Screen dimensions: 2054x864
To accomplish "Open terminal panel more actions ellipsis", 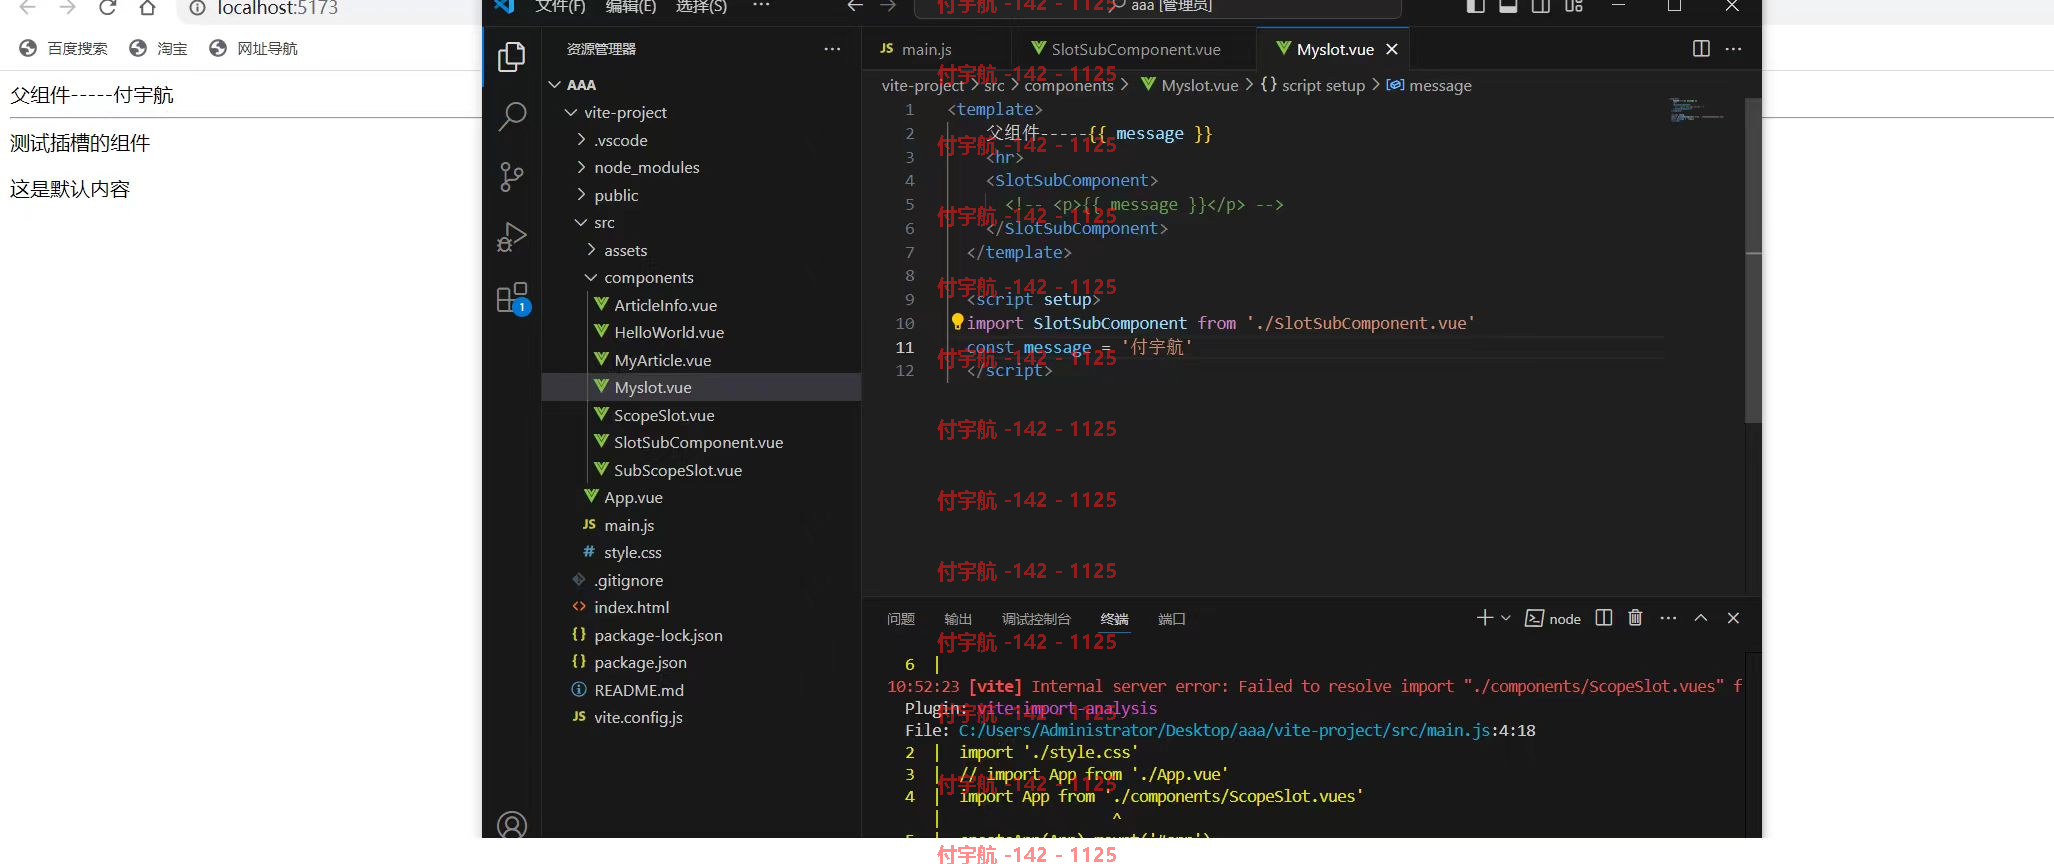I will tap(1668, 618).
